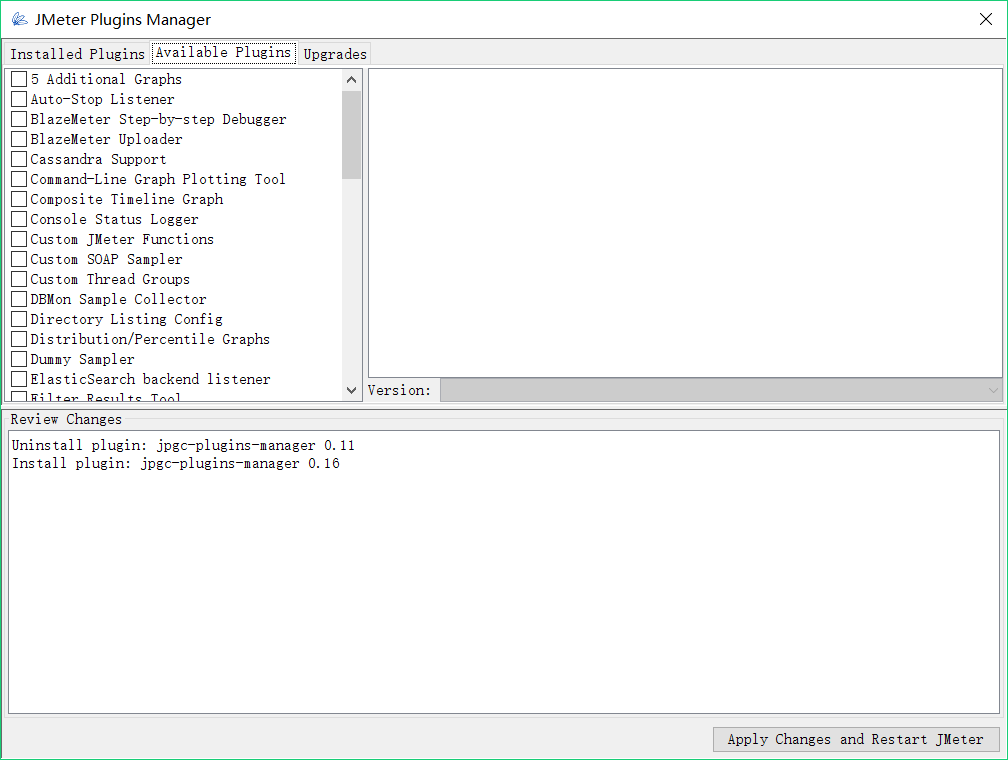Viewport: 1008px width, 760px height.
Task: Select the BlazeMeter Uploader plugin name
Action: tap(106, 139)
